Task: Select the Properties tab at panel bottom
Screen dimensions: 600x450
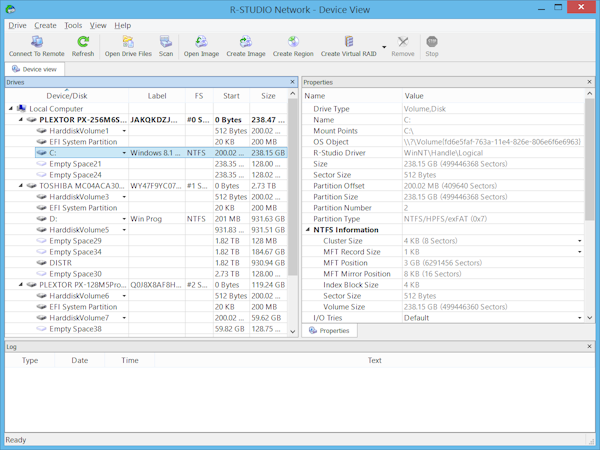Action: click(330, 330)
